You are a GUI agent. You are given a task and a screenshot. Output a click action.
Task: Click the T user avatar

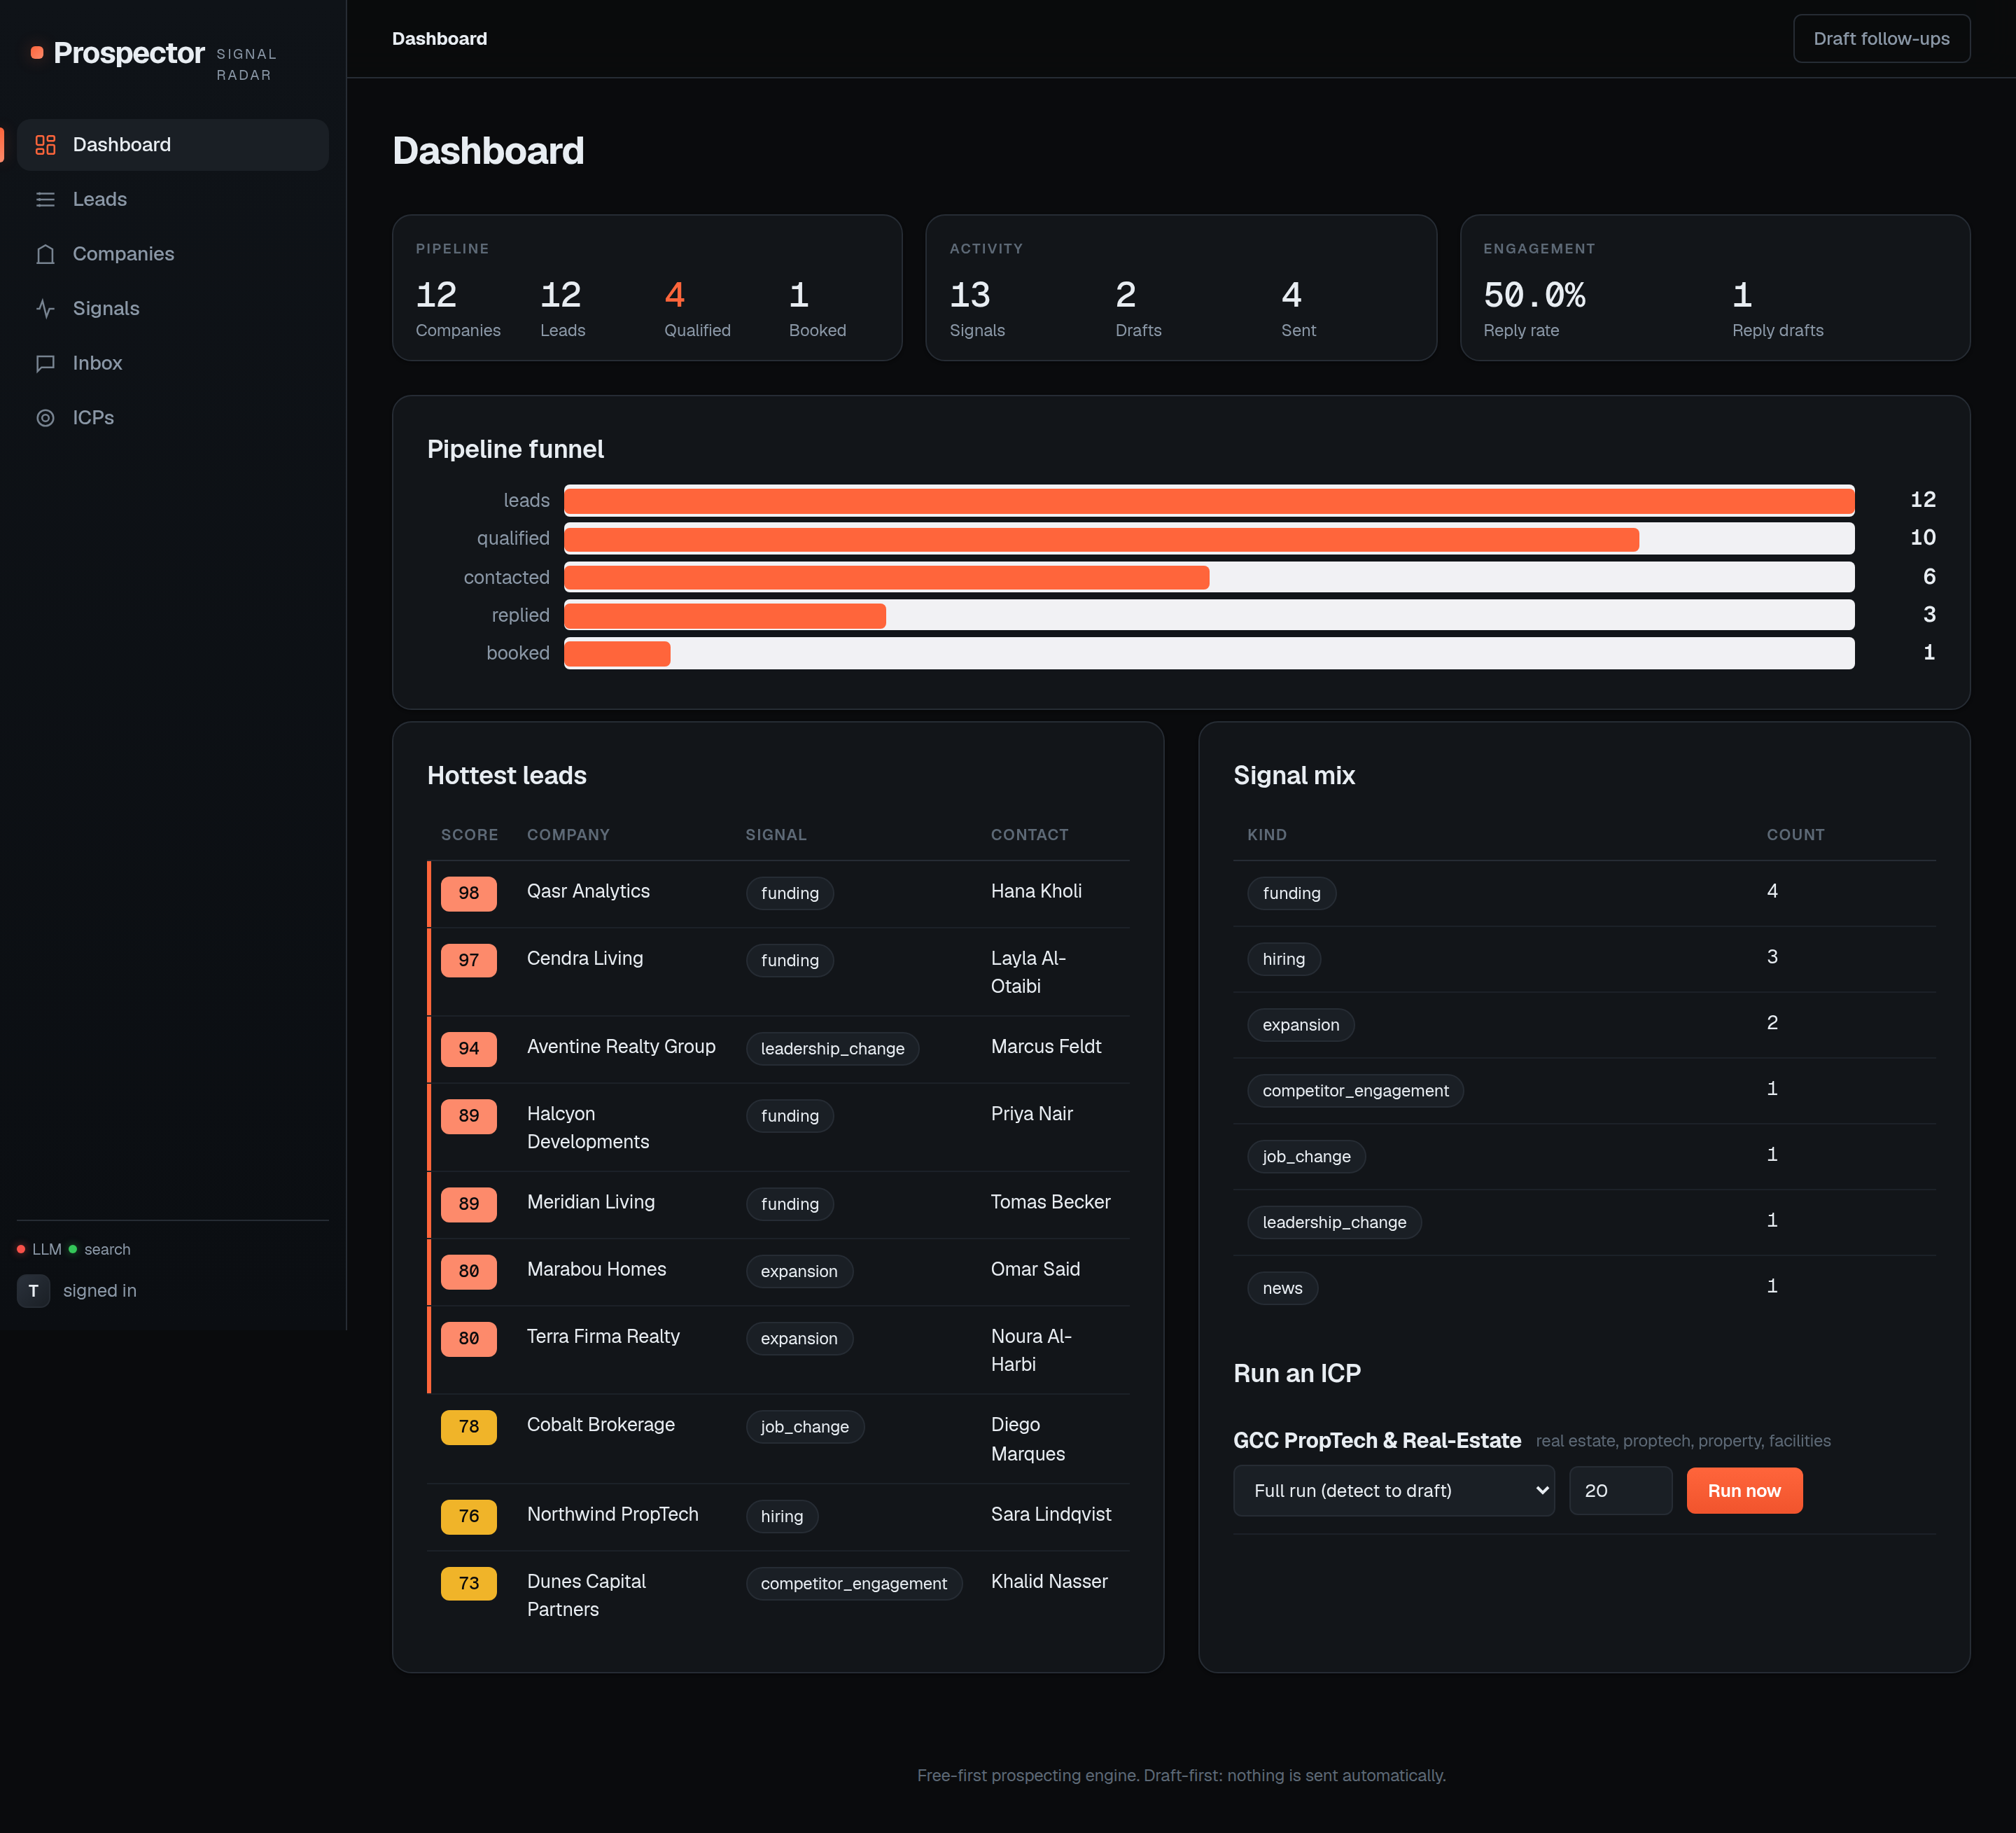pos(34,1291)
